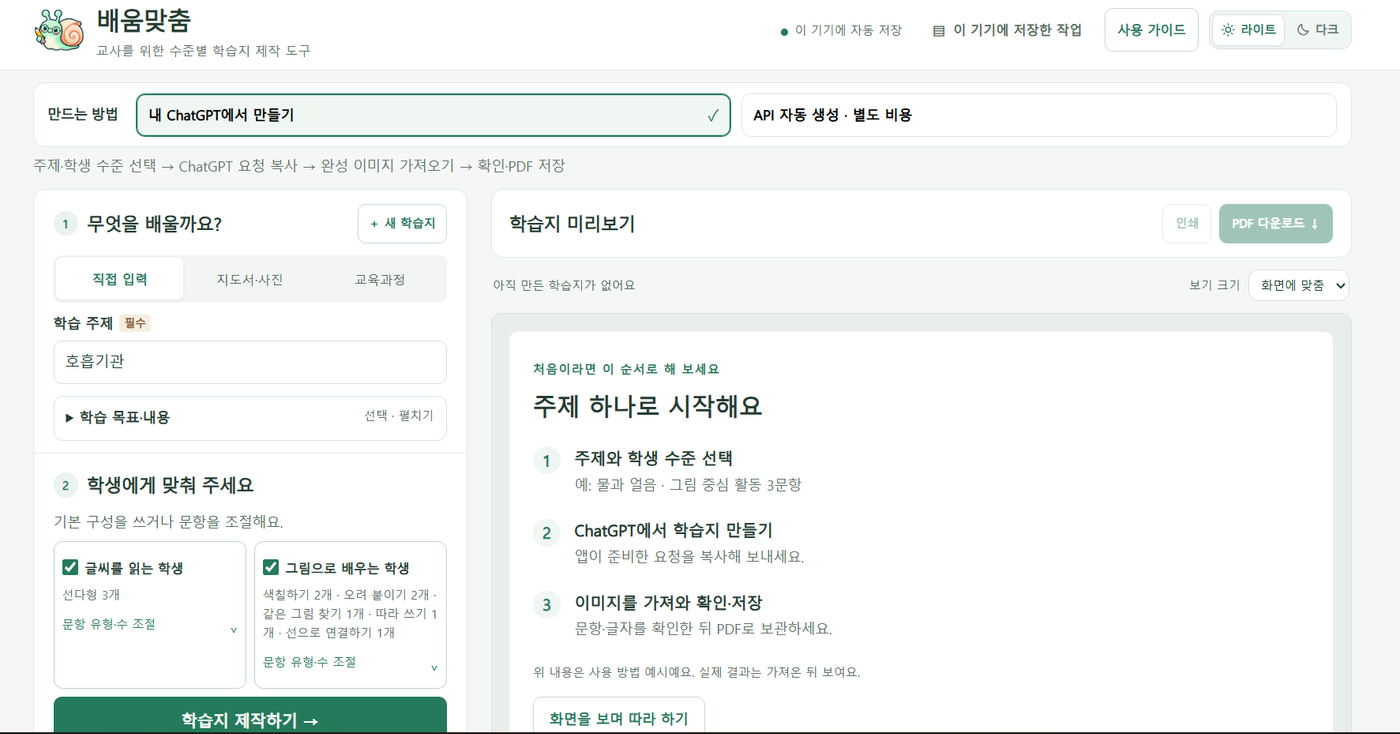Click the 무엇을 배울까요? heading
Viewport: 1400px width, 734px height.
[x=155, y=224]
